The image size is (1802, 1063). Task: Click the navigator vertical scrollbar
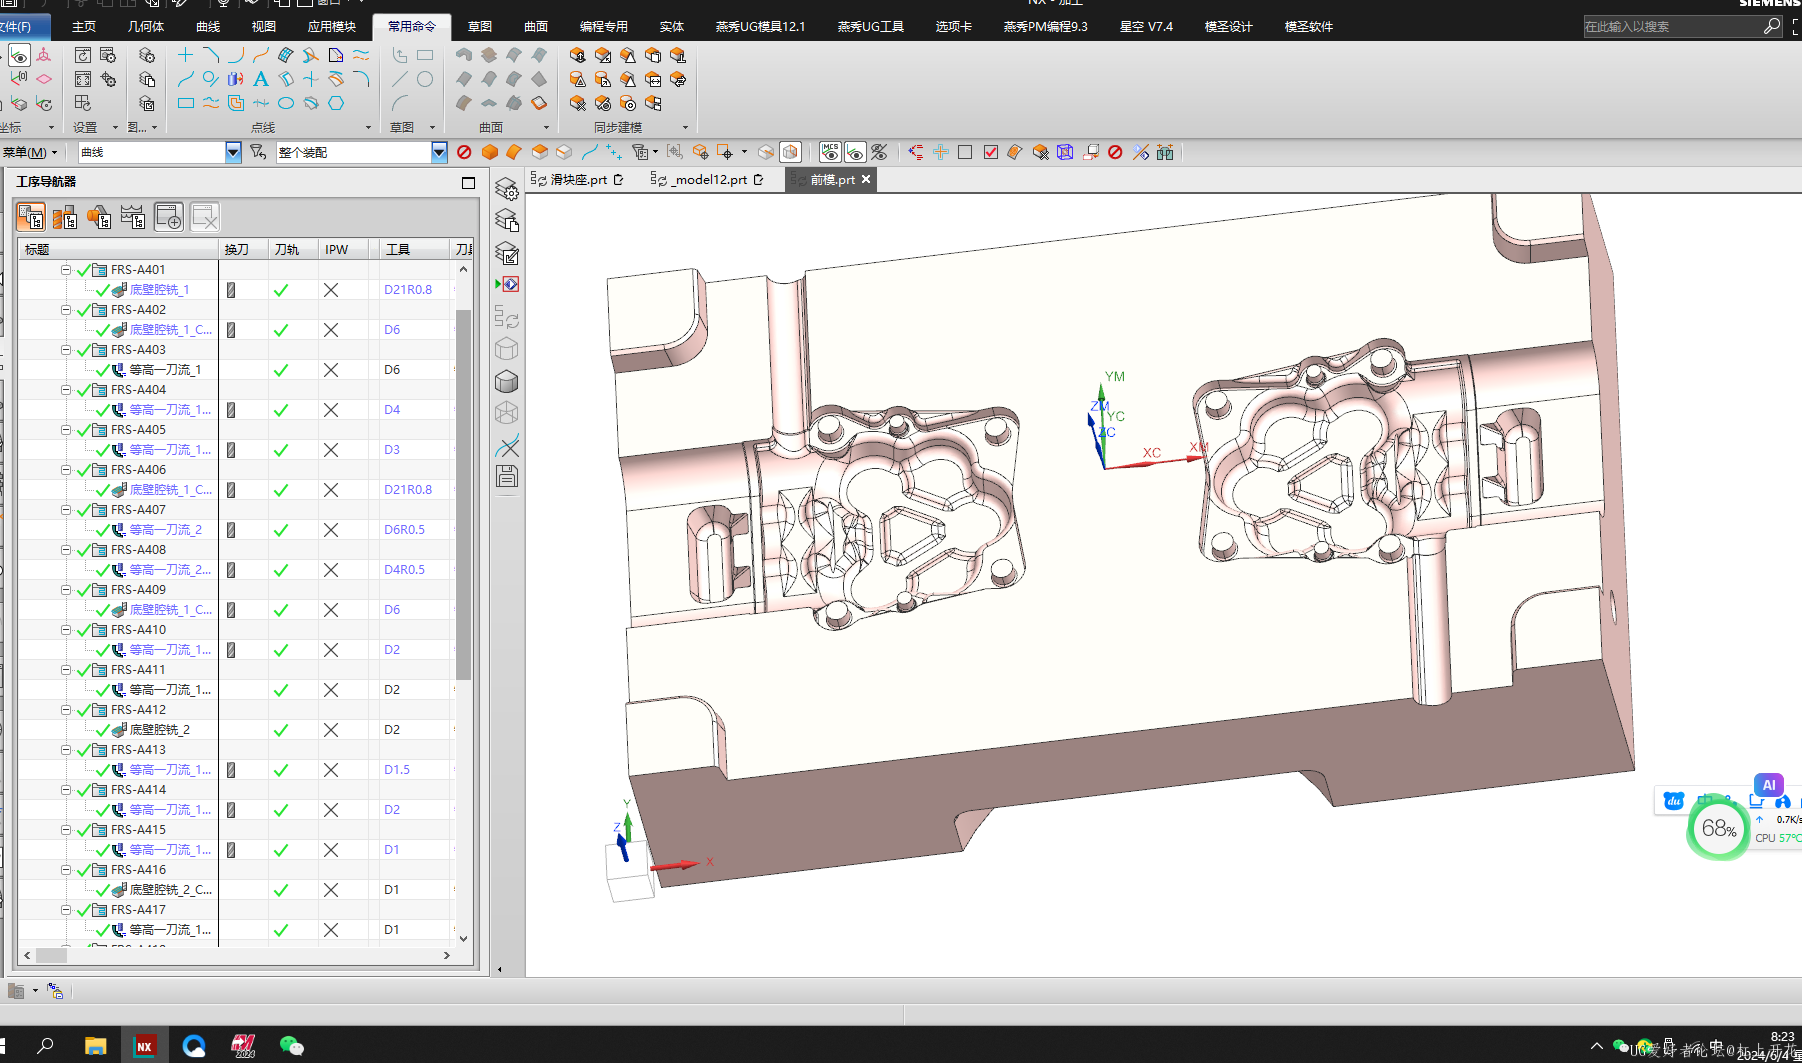[463, 495]
